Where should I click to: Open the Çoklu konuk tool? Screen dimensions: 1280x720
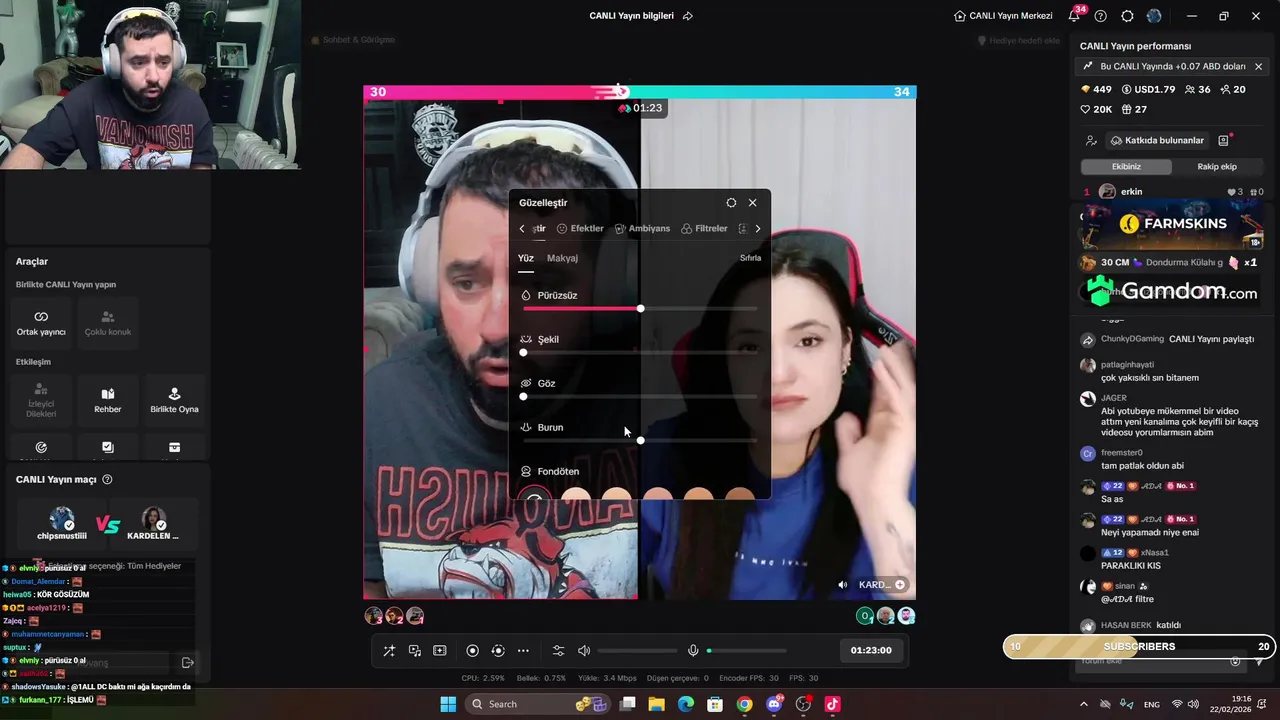[x=107, y=323]
